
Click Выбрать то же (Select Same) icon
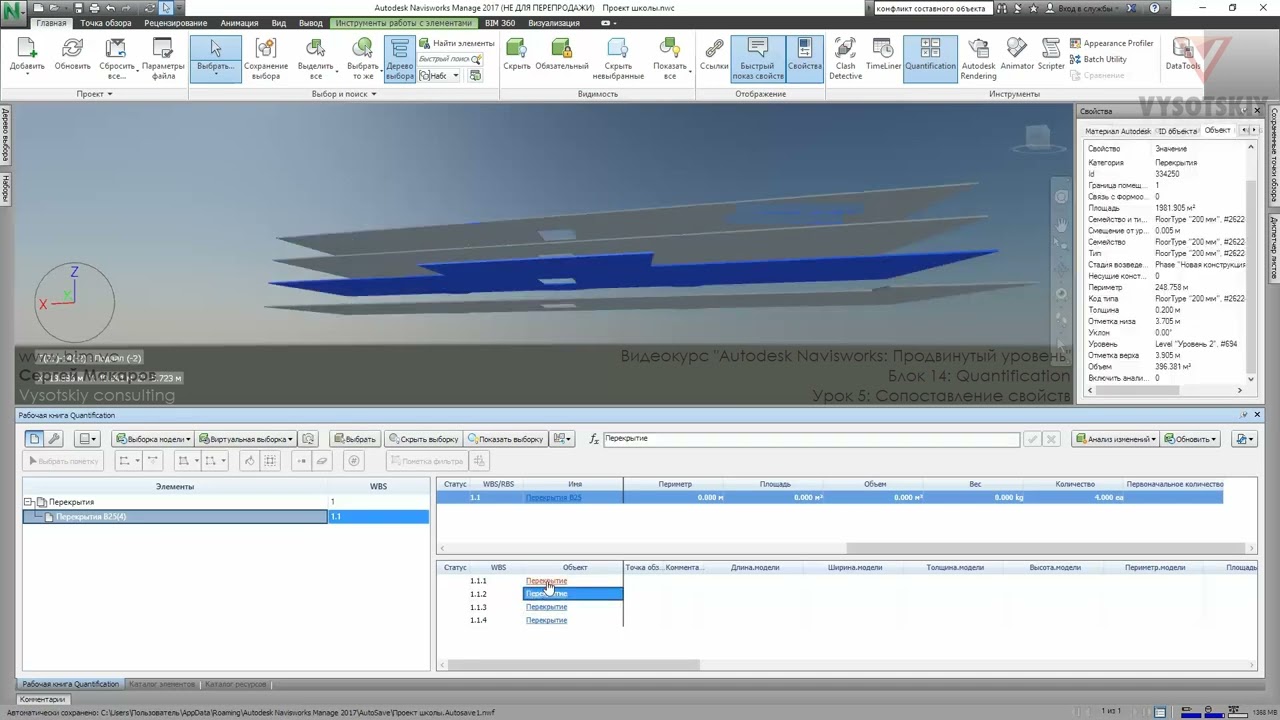[363, 60]
